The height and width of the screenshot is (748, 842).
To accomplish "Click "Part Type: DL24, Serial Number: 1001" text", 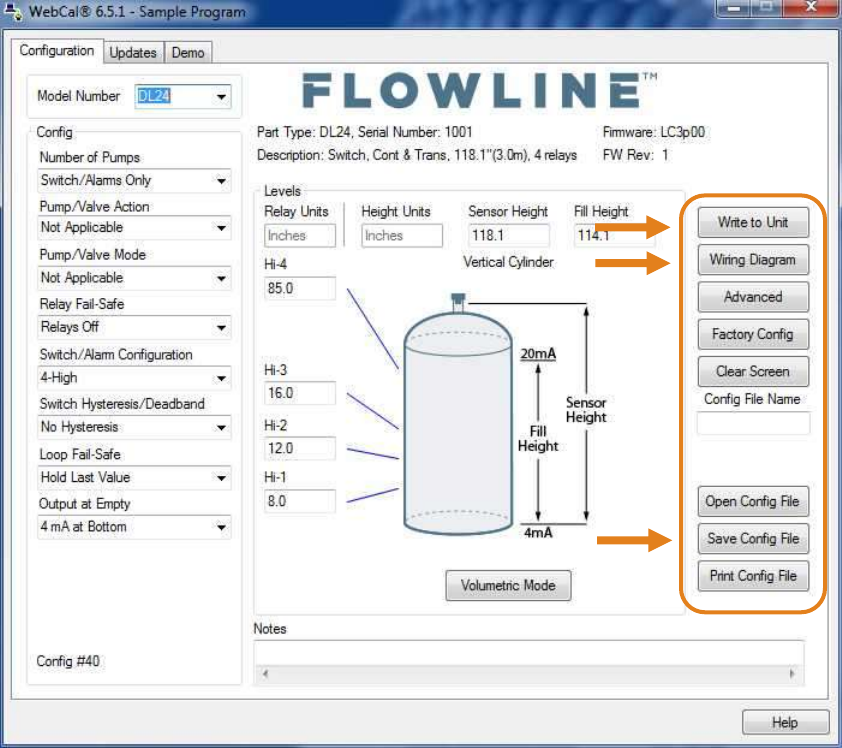I will (x=365, y=132).
